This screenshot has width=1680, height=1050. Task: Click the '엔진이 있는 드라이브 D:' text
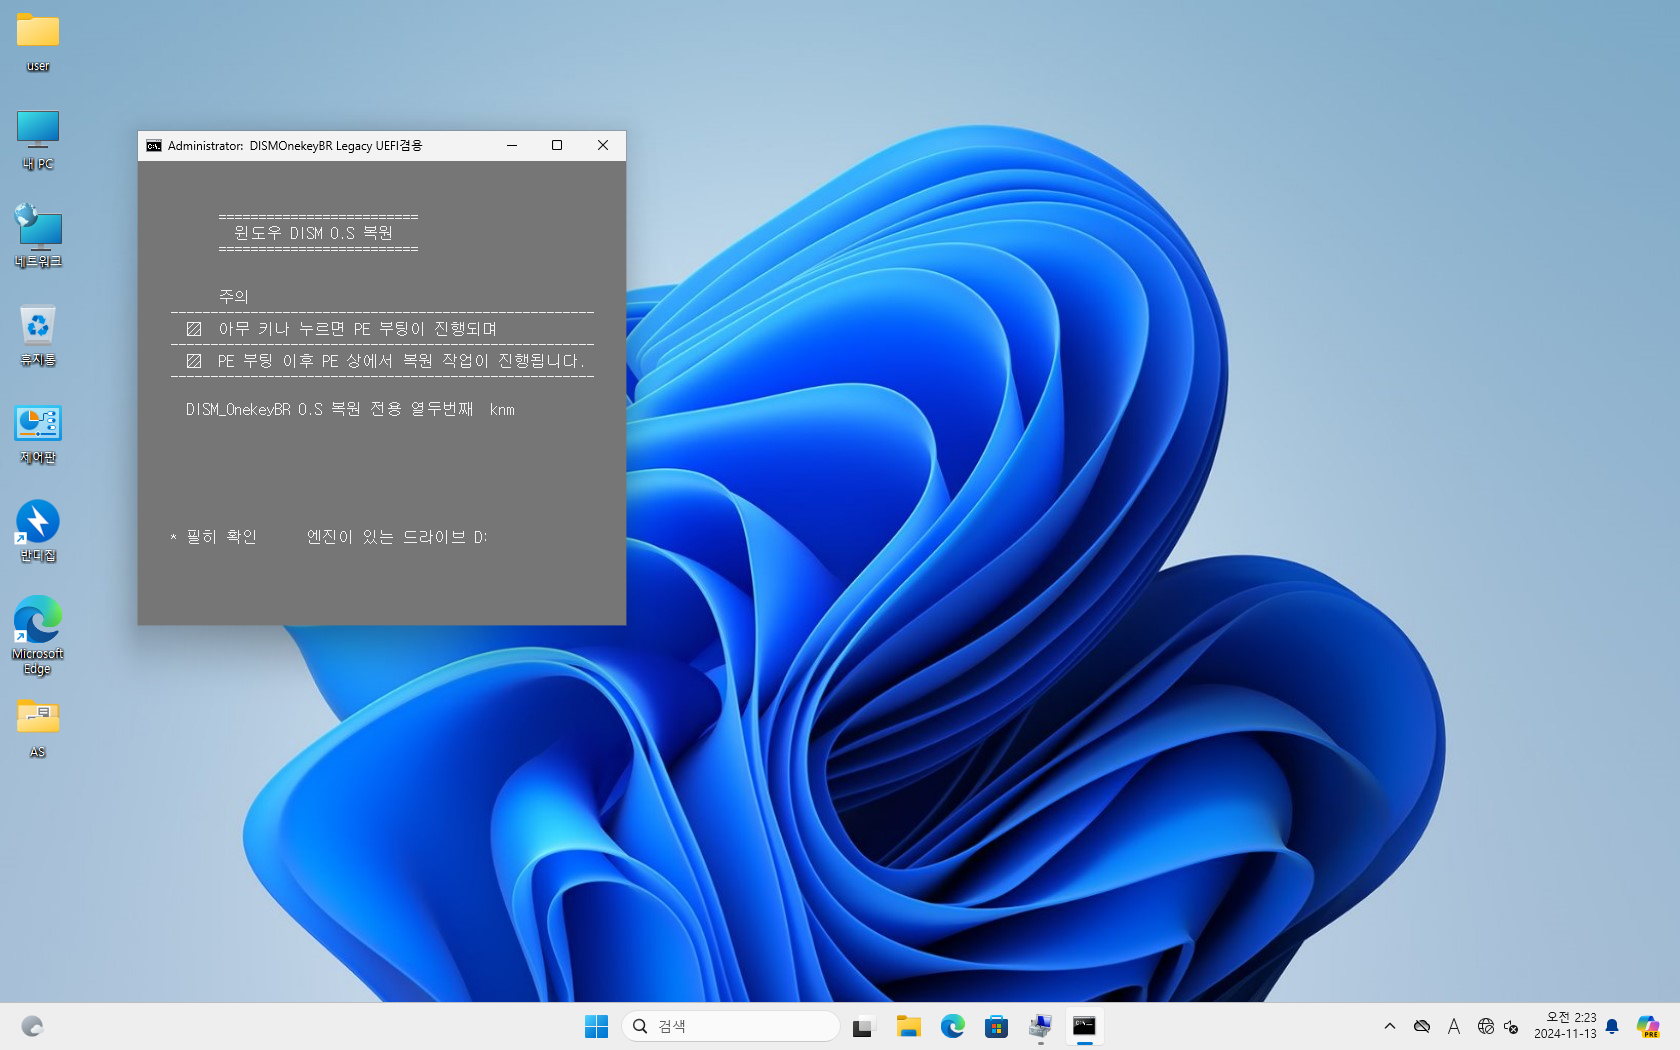coord(397,537)
